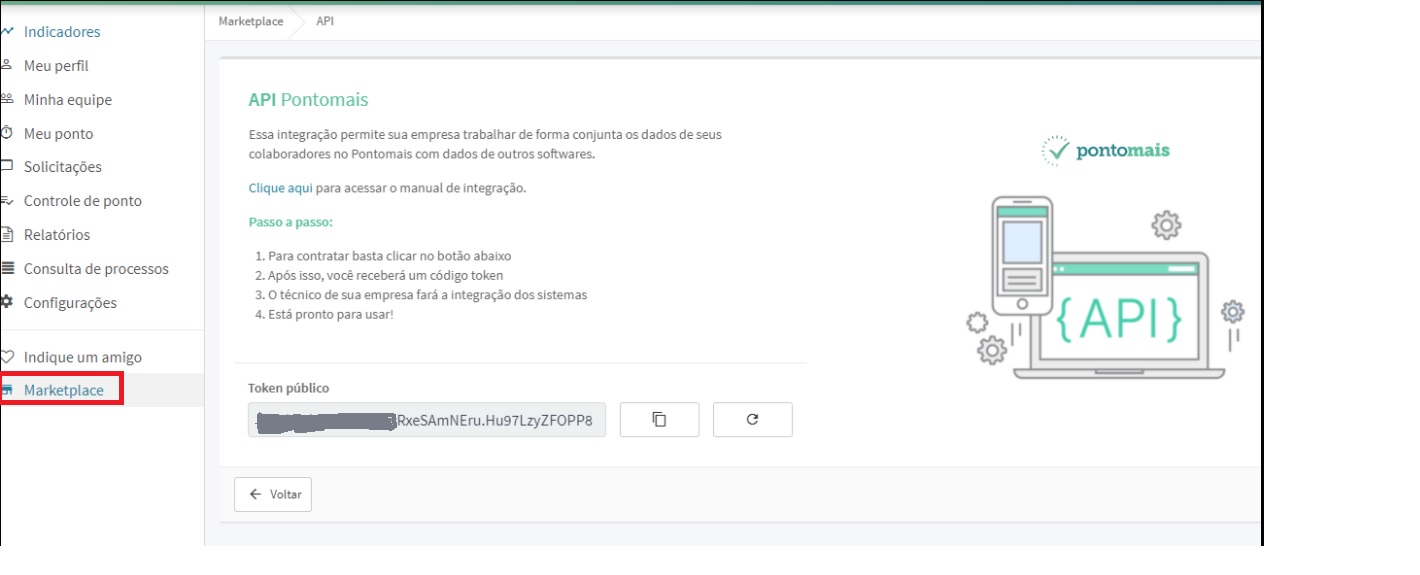Click the Voltar button
Screen dimensions: 1420x575
(x=273, y=494)
